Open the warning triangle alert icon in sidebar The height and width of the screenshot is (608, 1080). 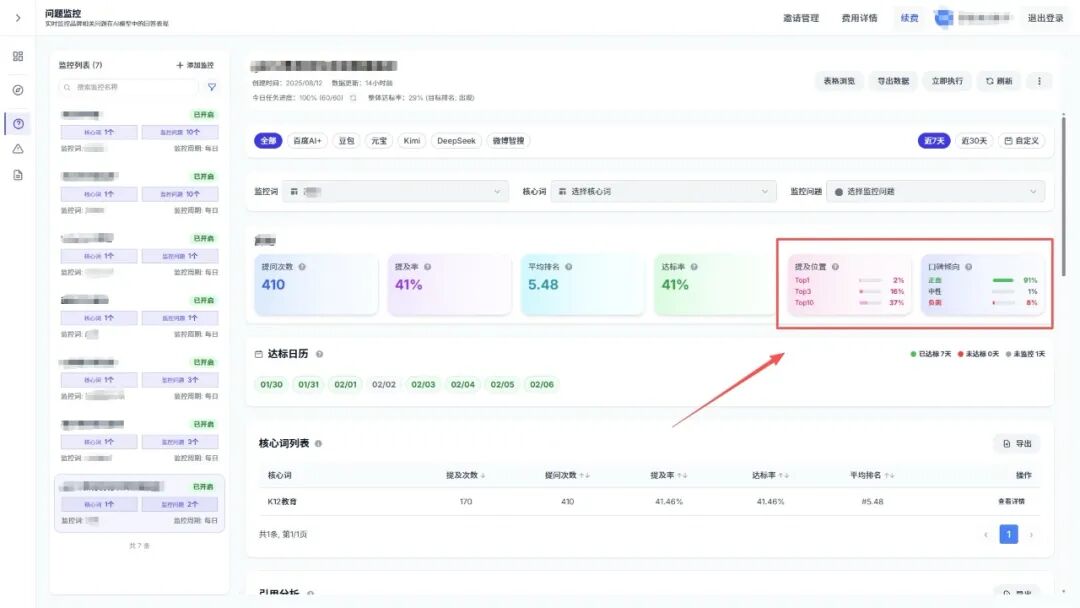(x=18, y=149)
